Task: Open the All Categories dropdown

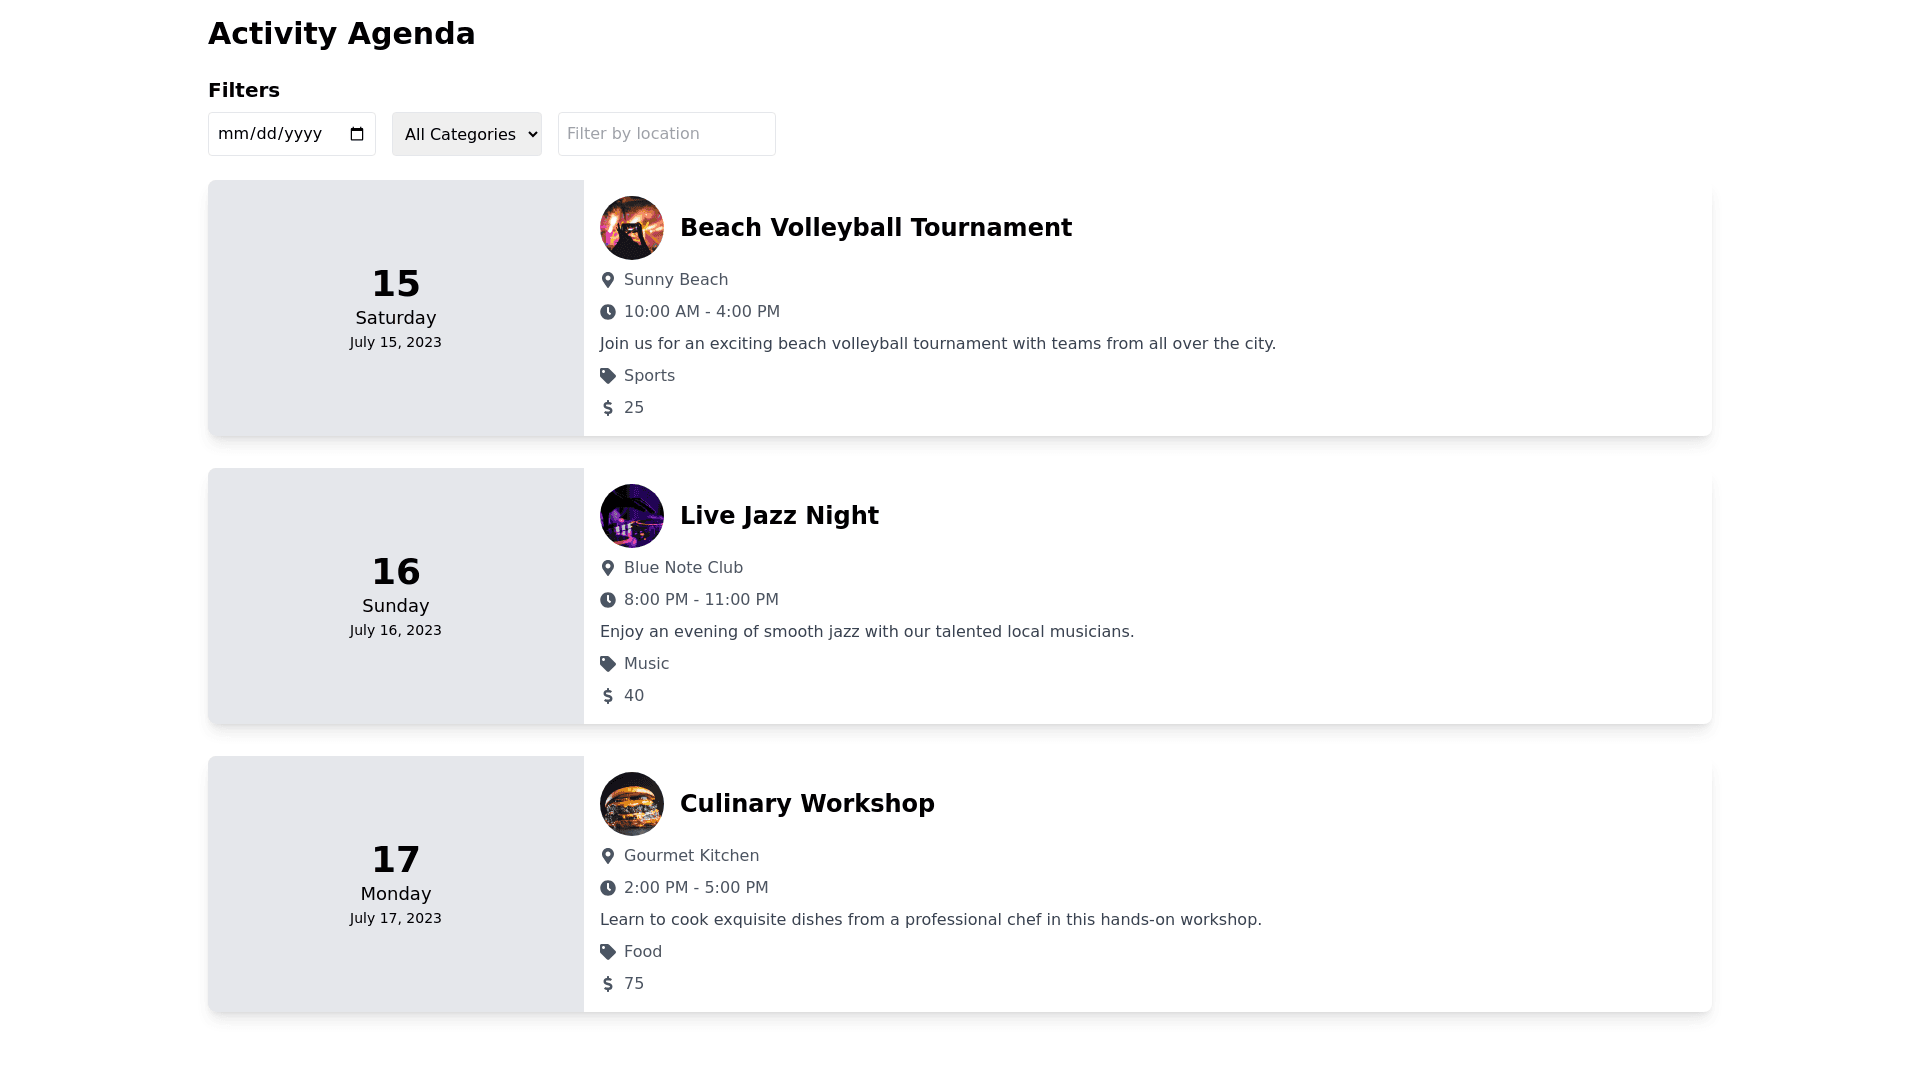Action: tap(467, 134)
